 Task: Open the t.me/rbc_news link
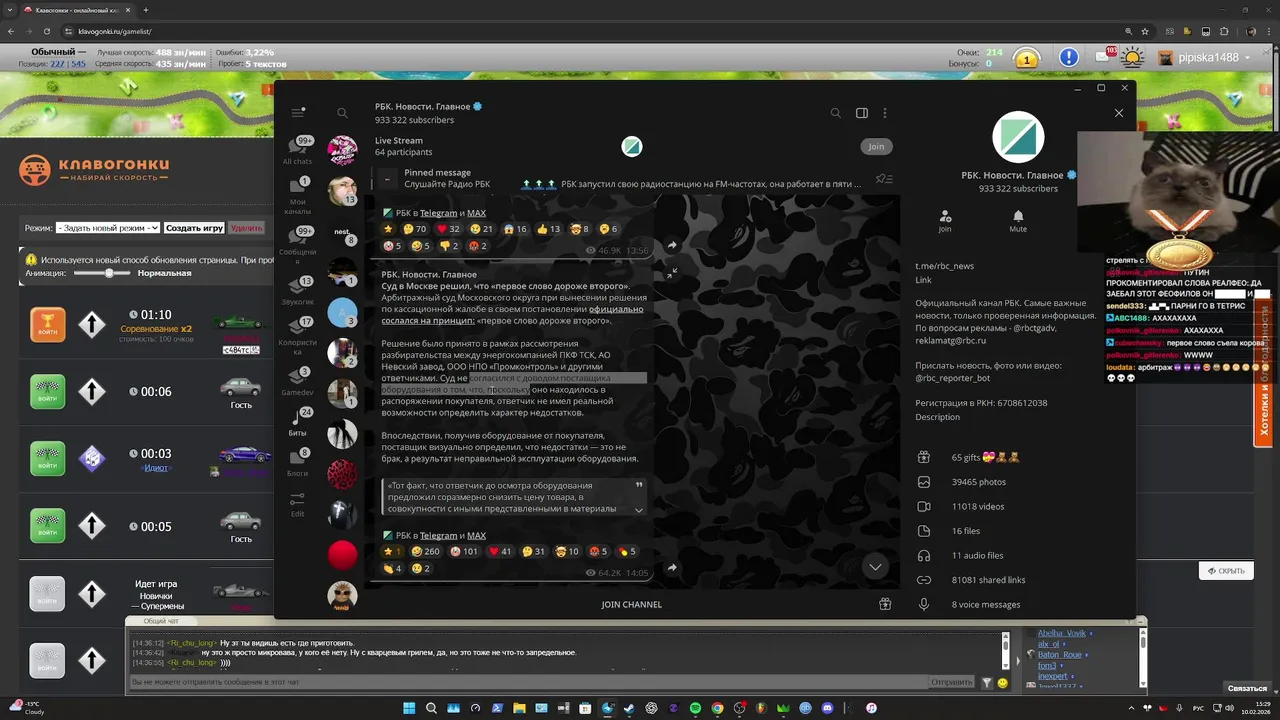(x=944, y=266)
